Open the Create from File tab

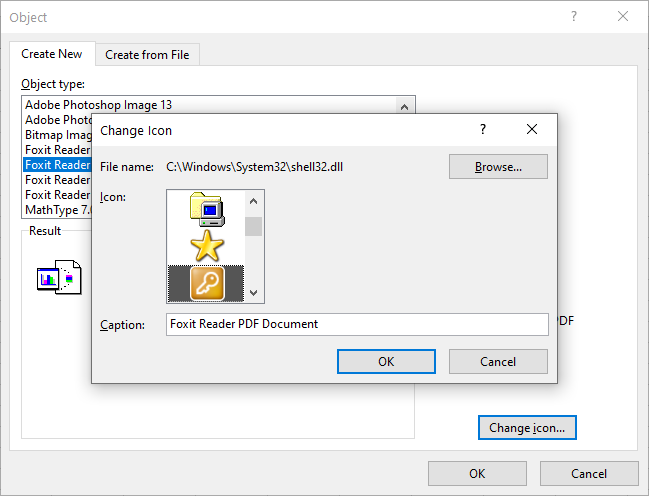pyautogui.click(x=147, y=55)
